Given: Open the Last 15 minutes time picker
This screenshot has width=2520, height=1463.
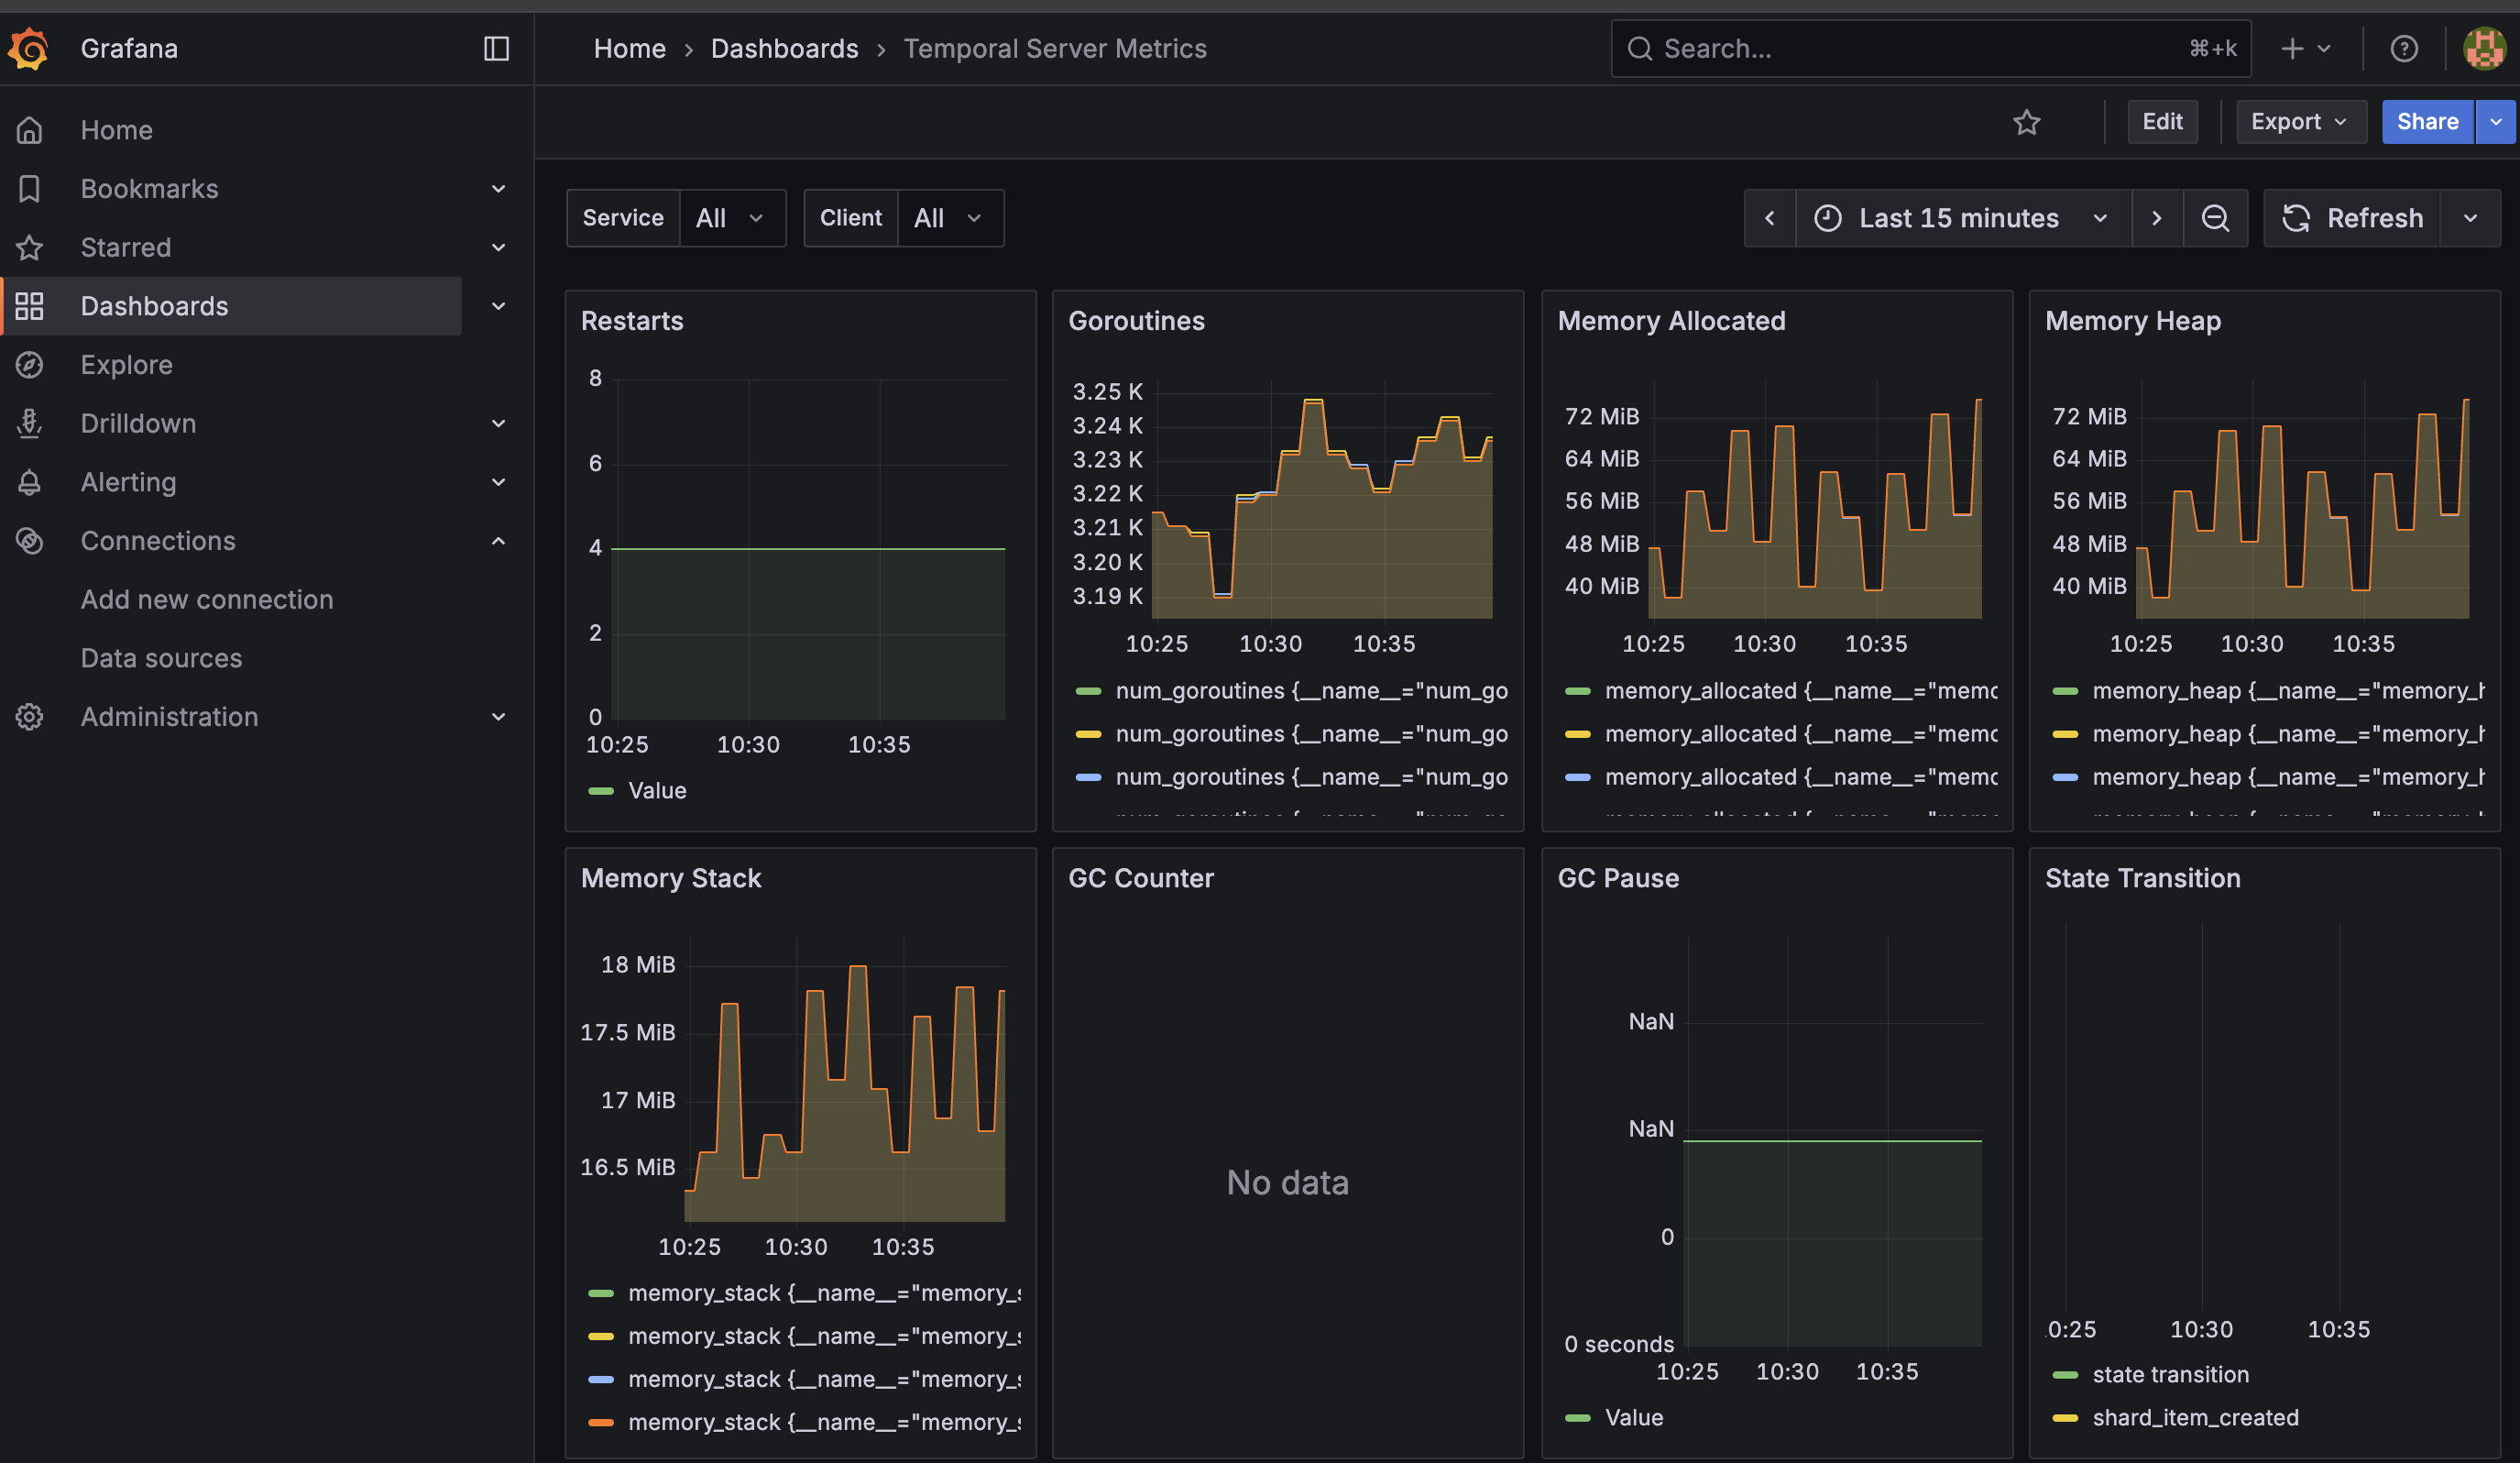Looking at the screenshot, I should [x=1958, y=218].
